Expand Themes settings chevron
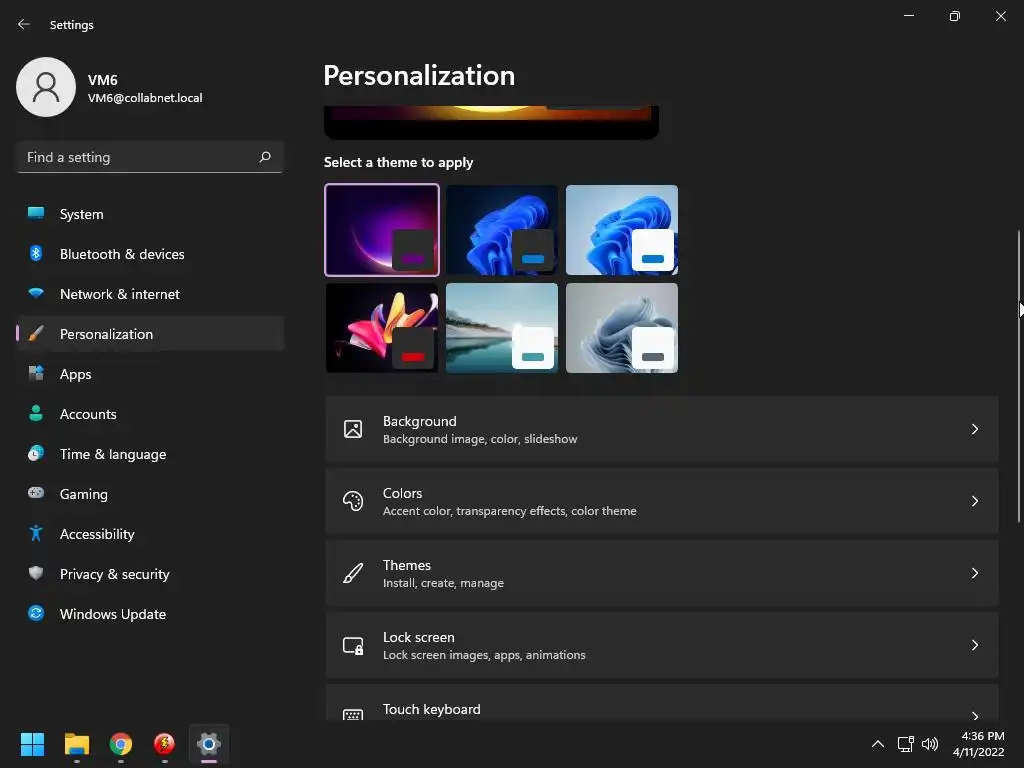 974,573
